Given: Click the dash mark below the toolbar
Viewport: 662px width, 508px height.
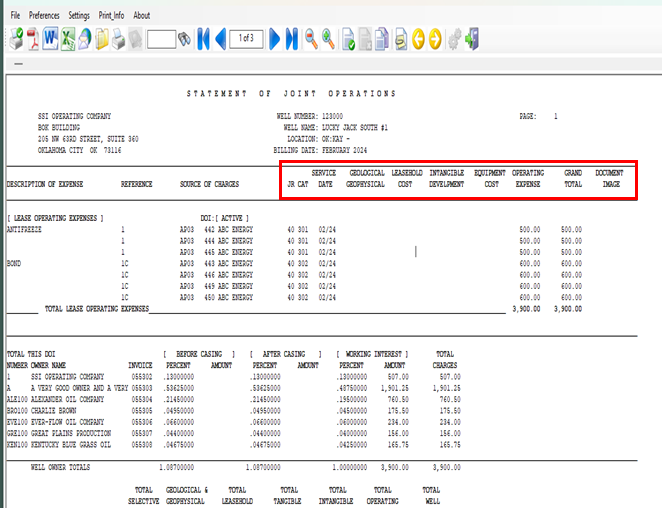Looking at the screenshot, I should [18, 64].
